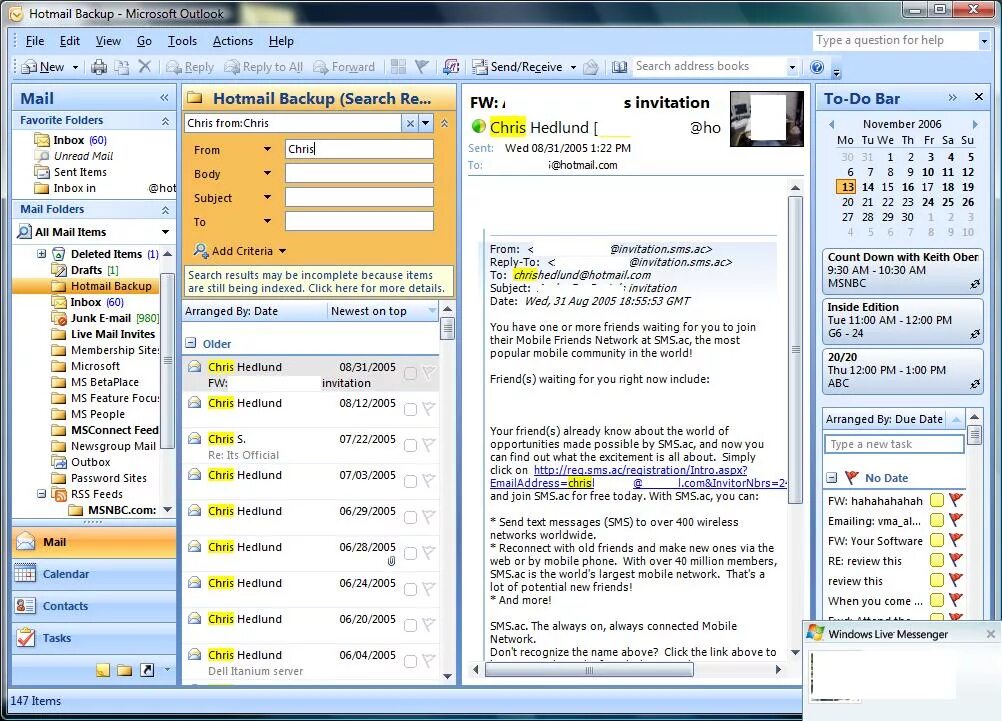Collapse the Older group in results
Viewport: 1002px width, 721px height.
(x=190, y=343)
